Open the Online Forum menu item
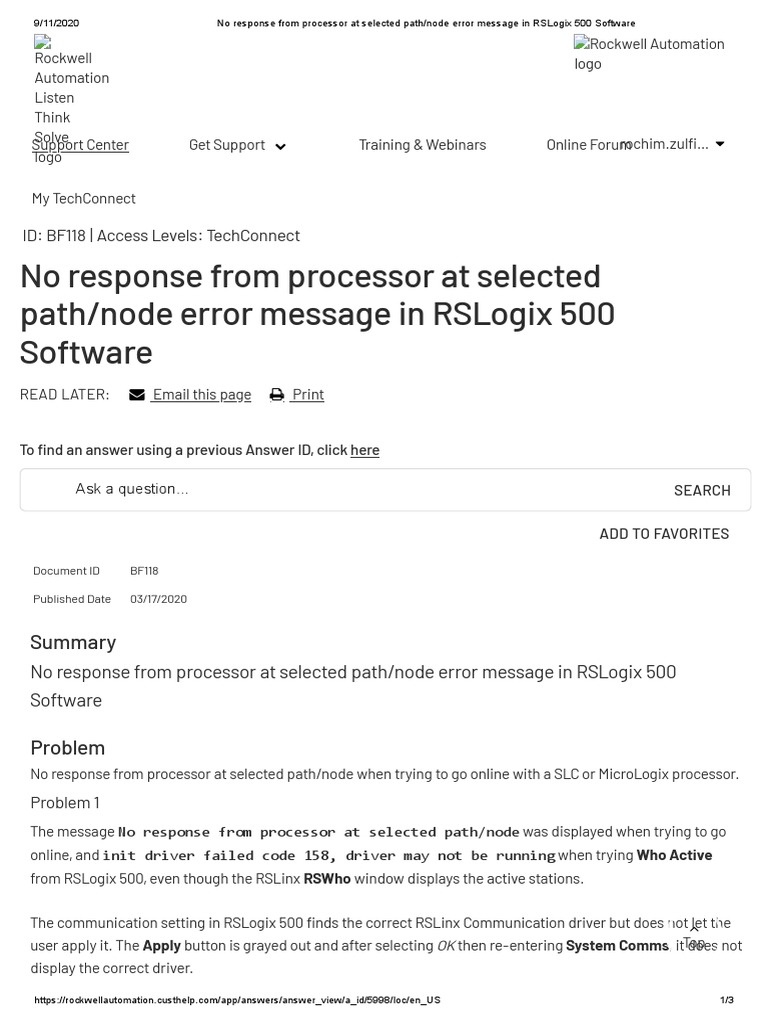Screen dimensions: 768x1024 582,145
